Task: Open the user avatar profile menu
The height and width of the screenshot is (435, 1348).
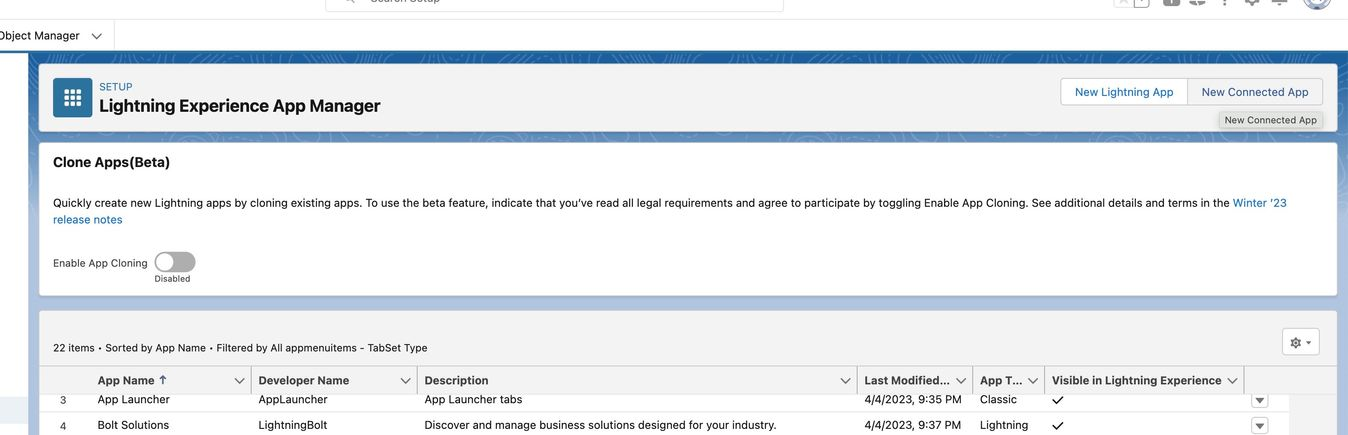Action: pyautogui.click(x=1317, y=2)
